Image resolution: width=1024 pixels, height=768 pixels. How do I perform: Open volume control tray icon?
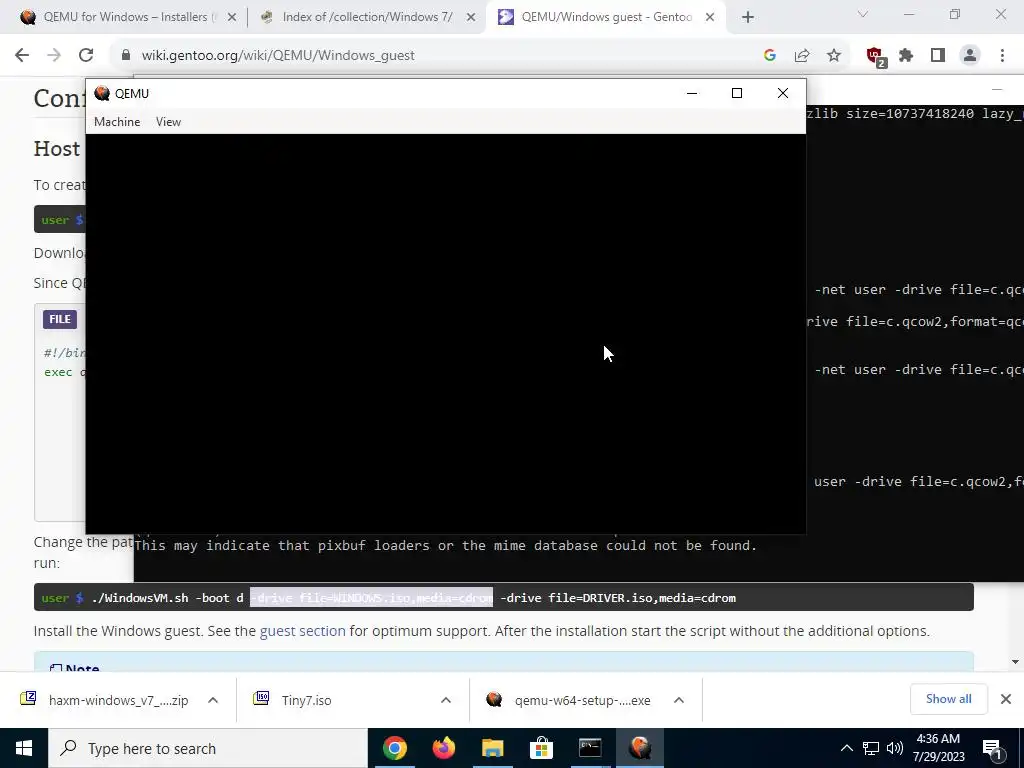(895, 748)
